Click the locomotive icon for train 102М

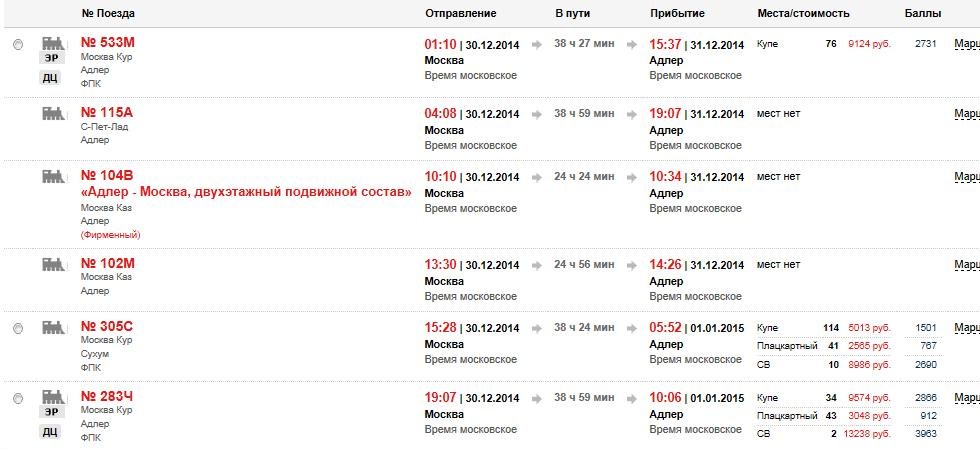[x=52, y=264]
